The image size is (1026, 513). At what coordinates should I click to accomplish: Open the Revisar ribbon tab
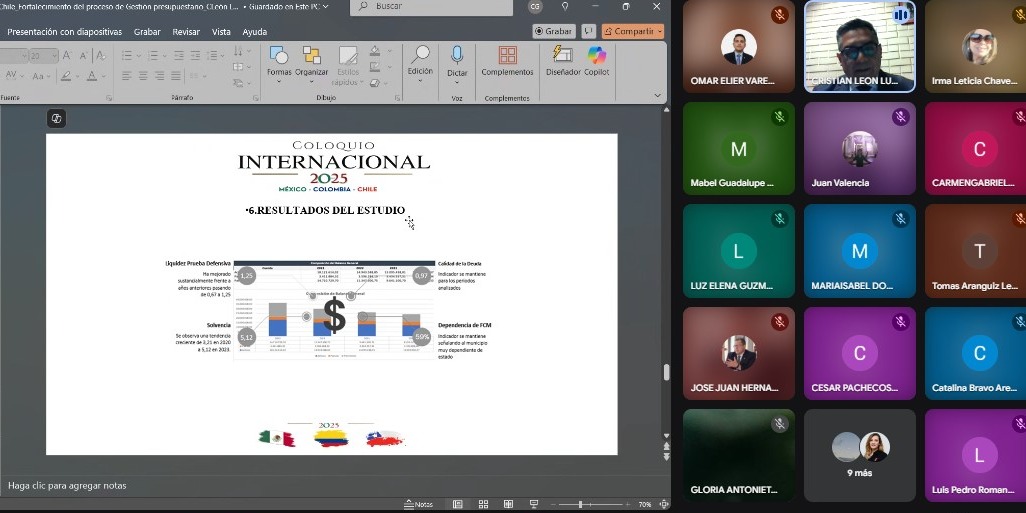(x=186, y=32)
